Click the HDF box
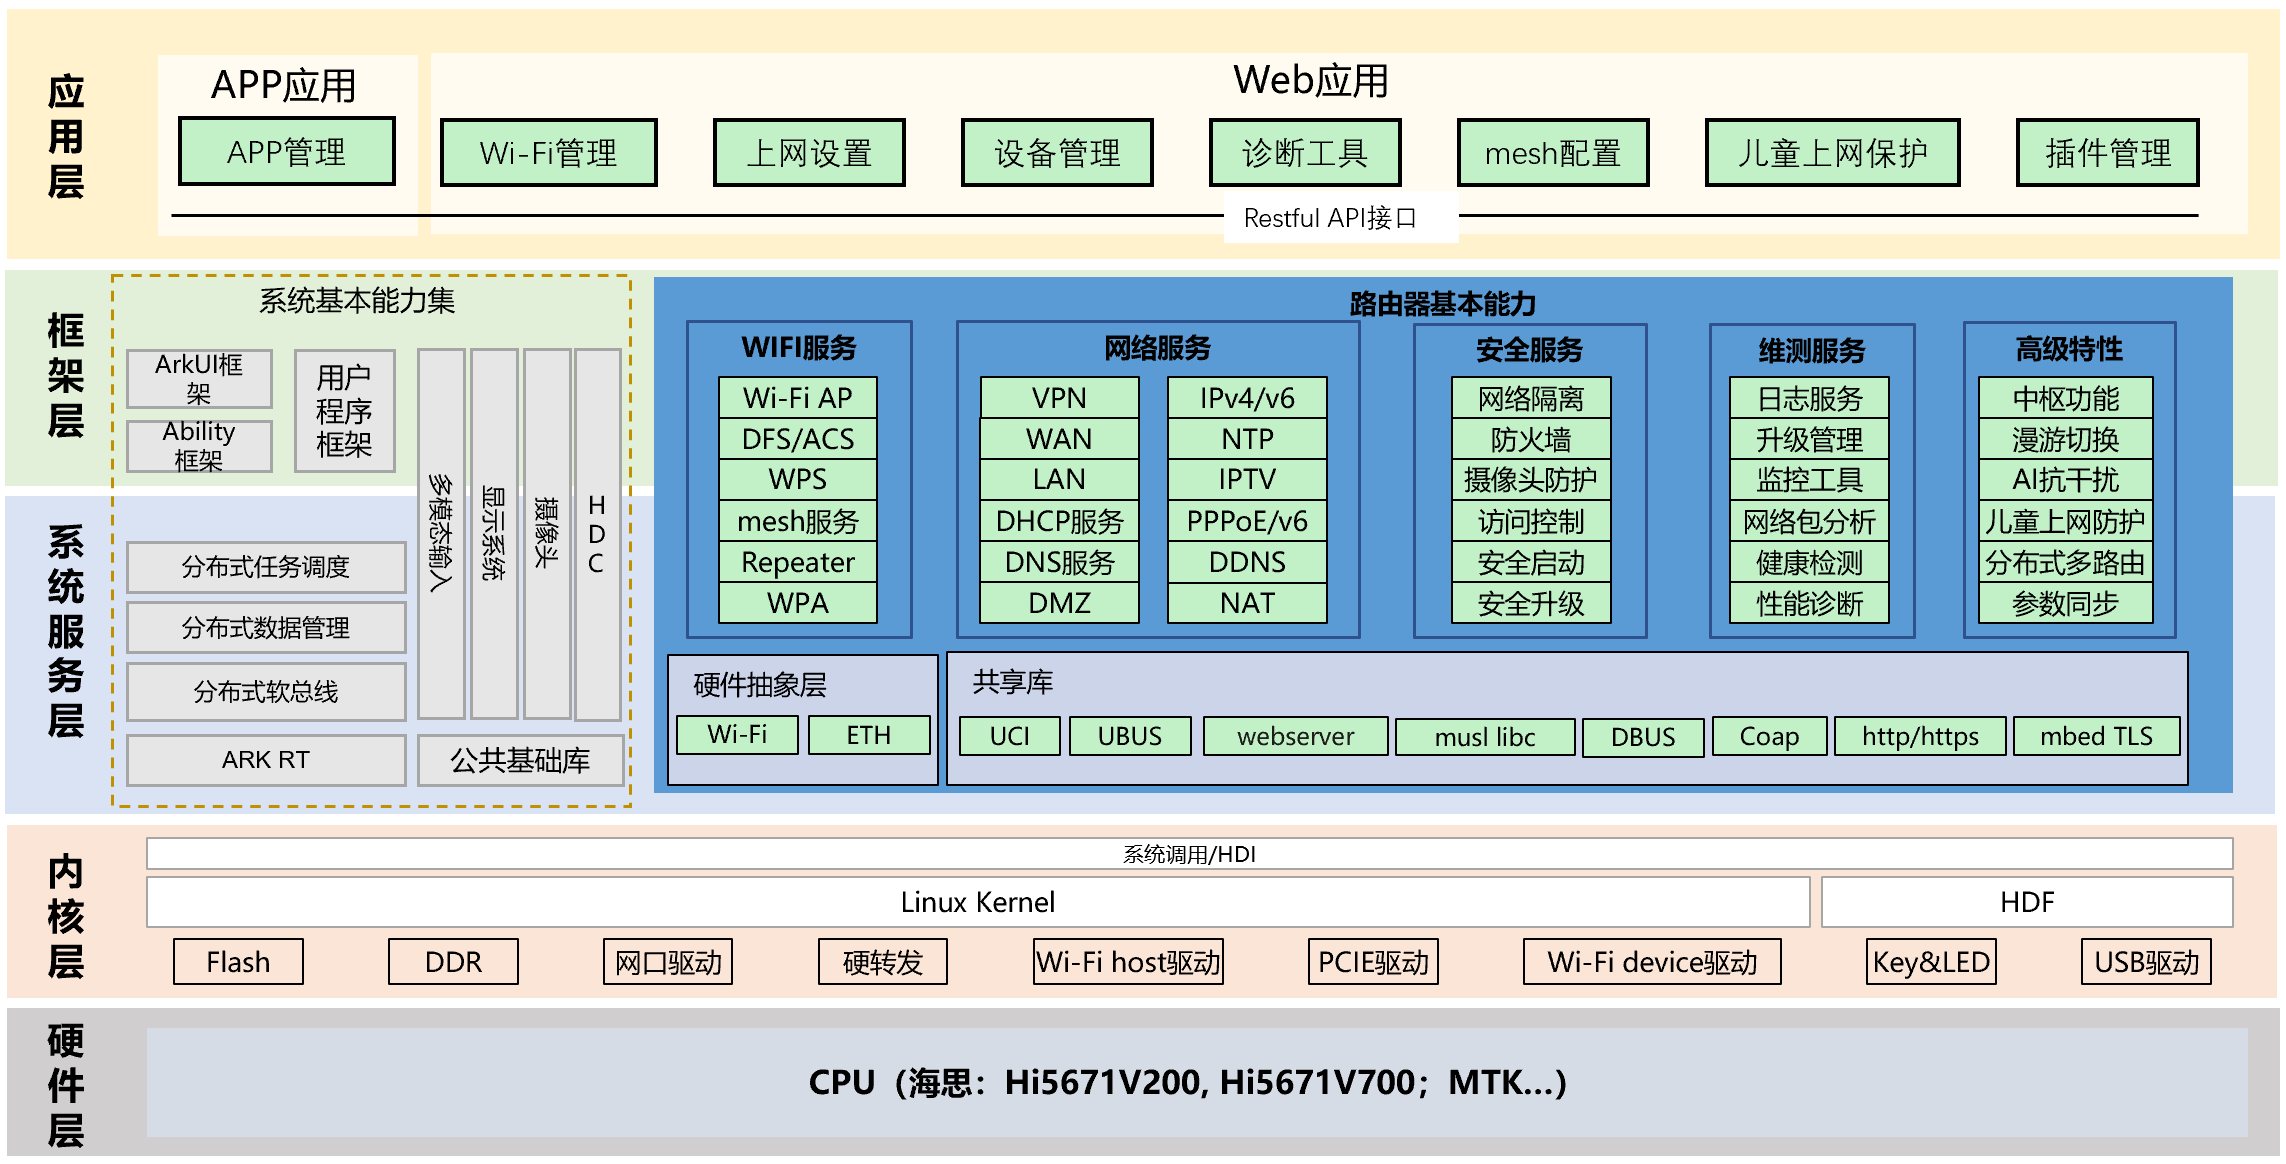Image resolution: width=2286 pixels, height=1164 pixels. pos(2027,902)
